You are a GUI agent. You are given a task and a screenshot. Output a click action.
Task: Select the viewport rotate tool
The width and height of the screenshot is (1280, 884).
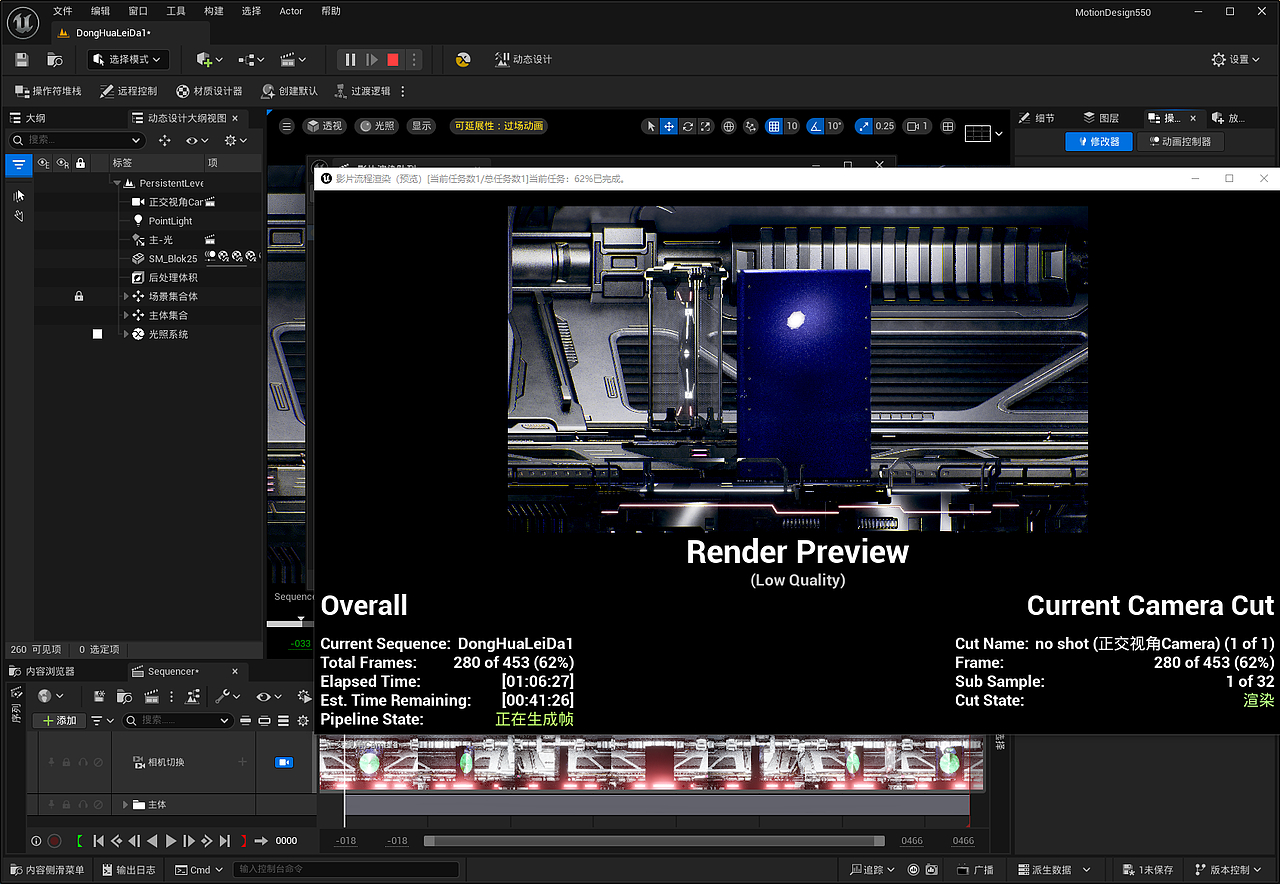pos(688,127)
